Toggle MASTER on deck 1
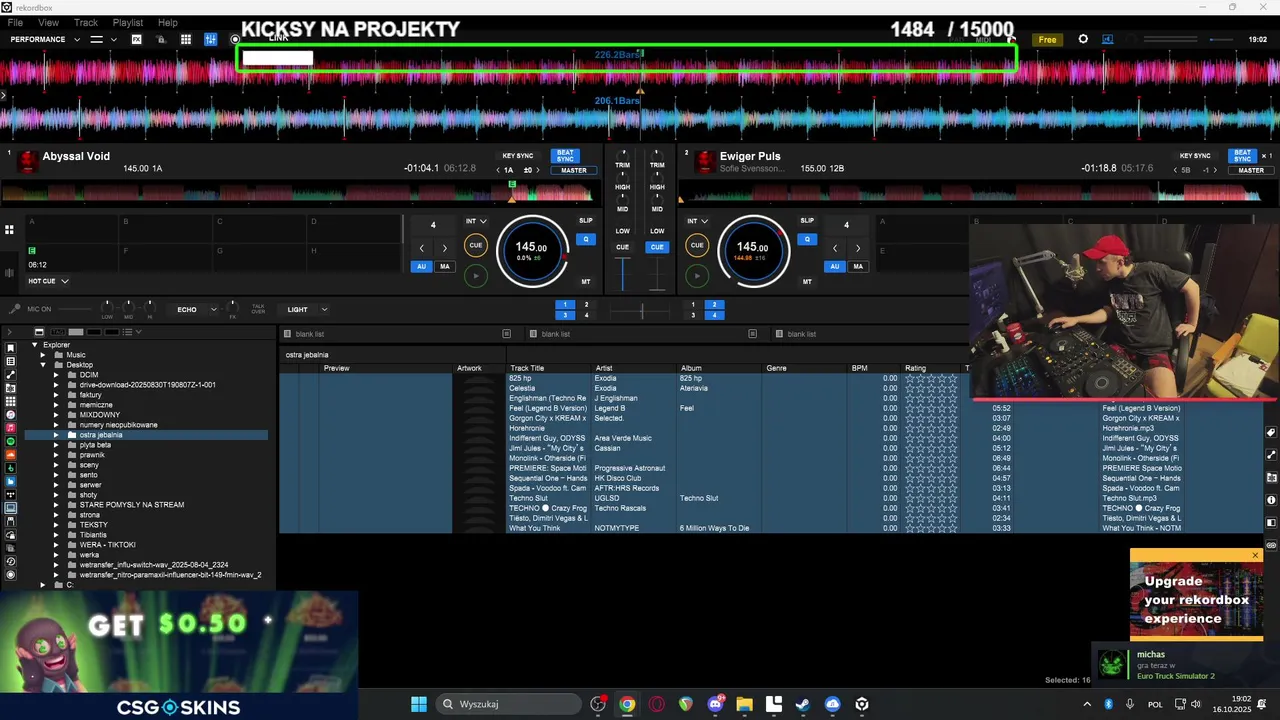 pos(574,170)
